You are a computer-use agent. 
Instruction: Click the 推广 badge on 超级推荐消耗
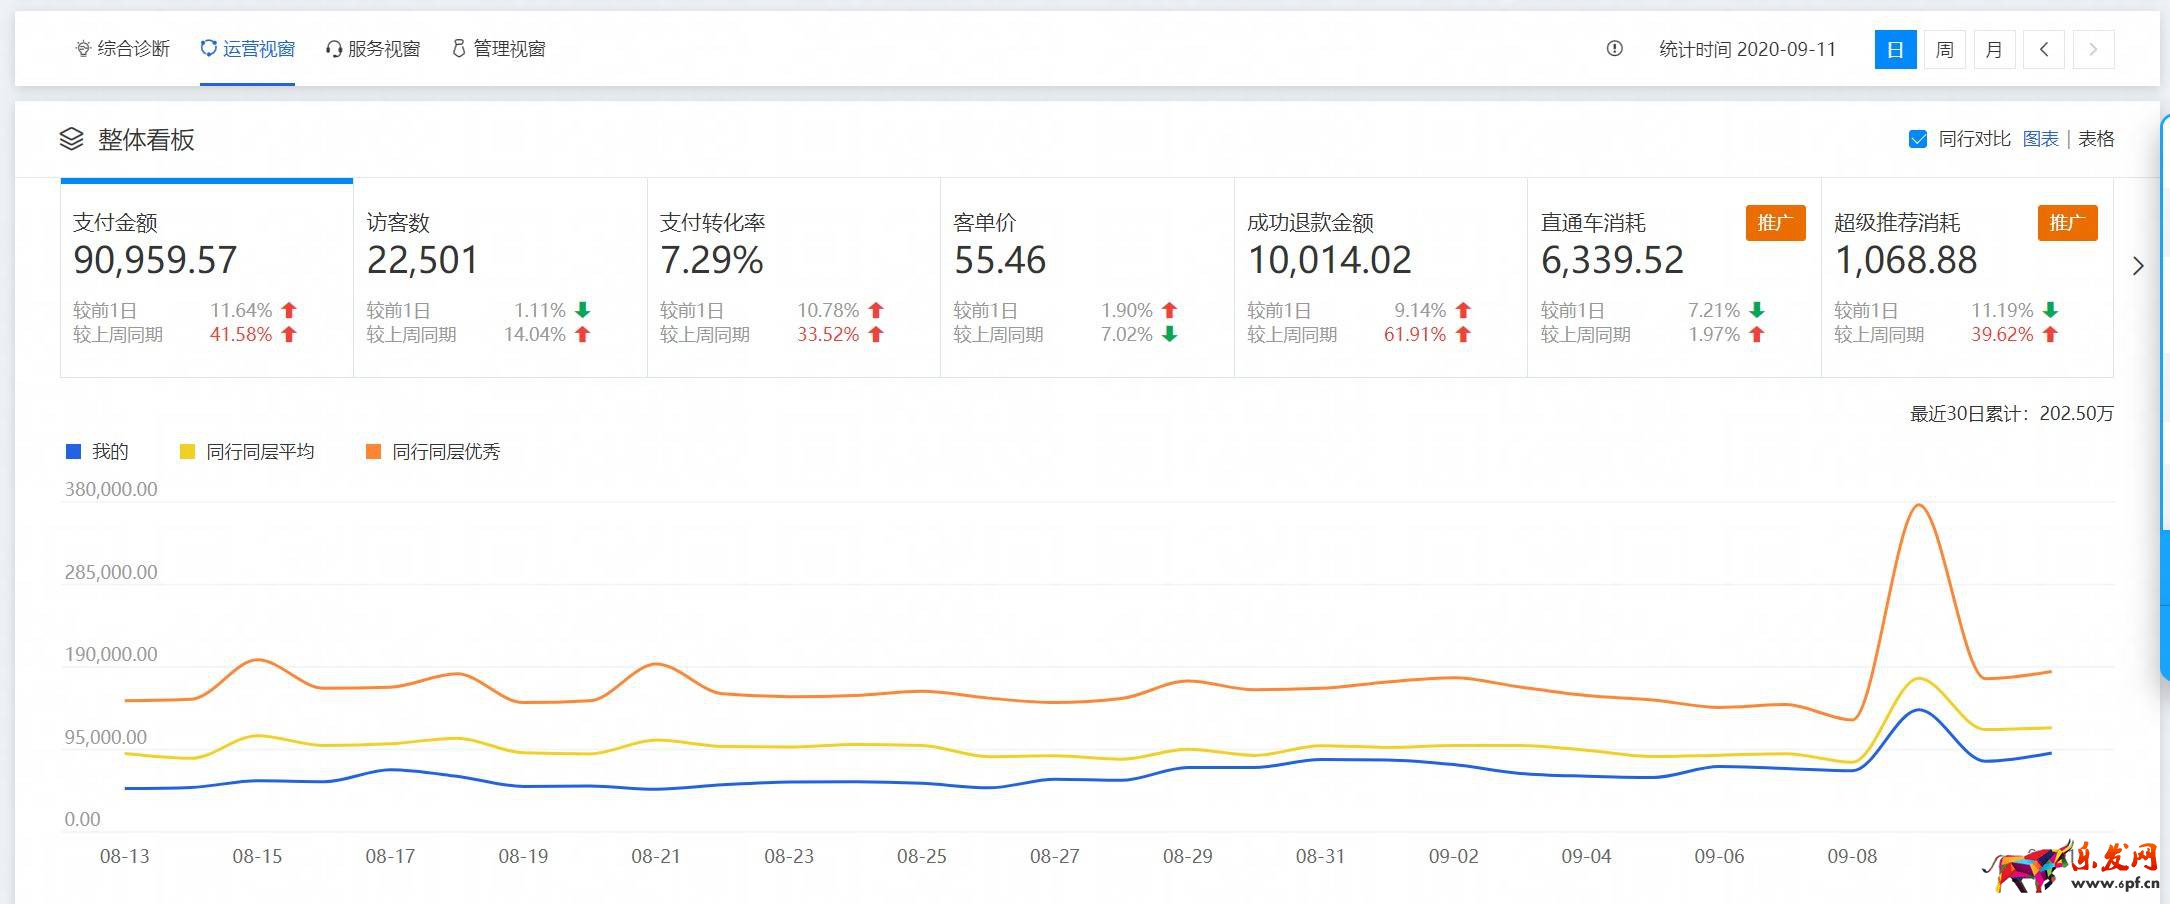coord(2067,222)
